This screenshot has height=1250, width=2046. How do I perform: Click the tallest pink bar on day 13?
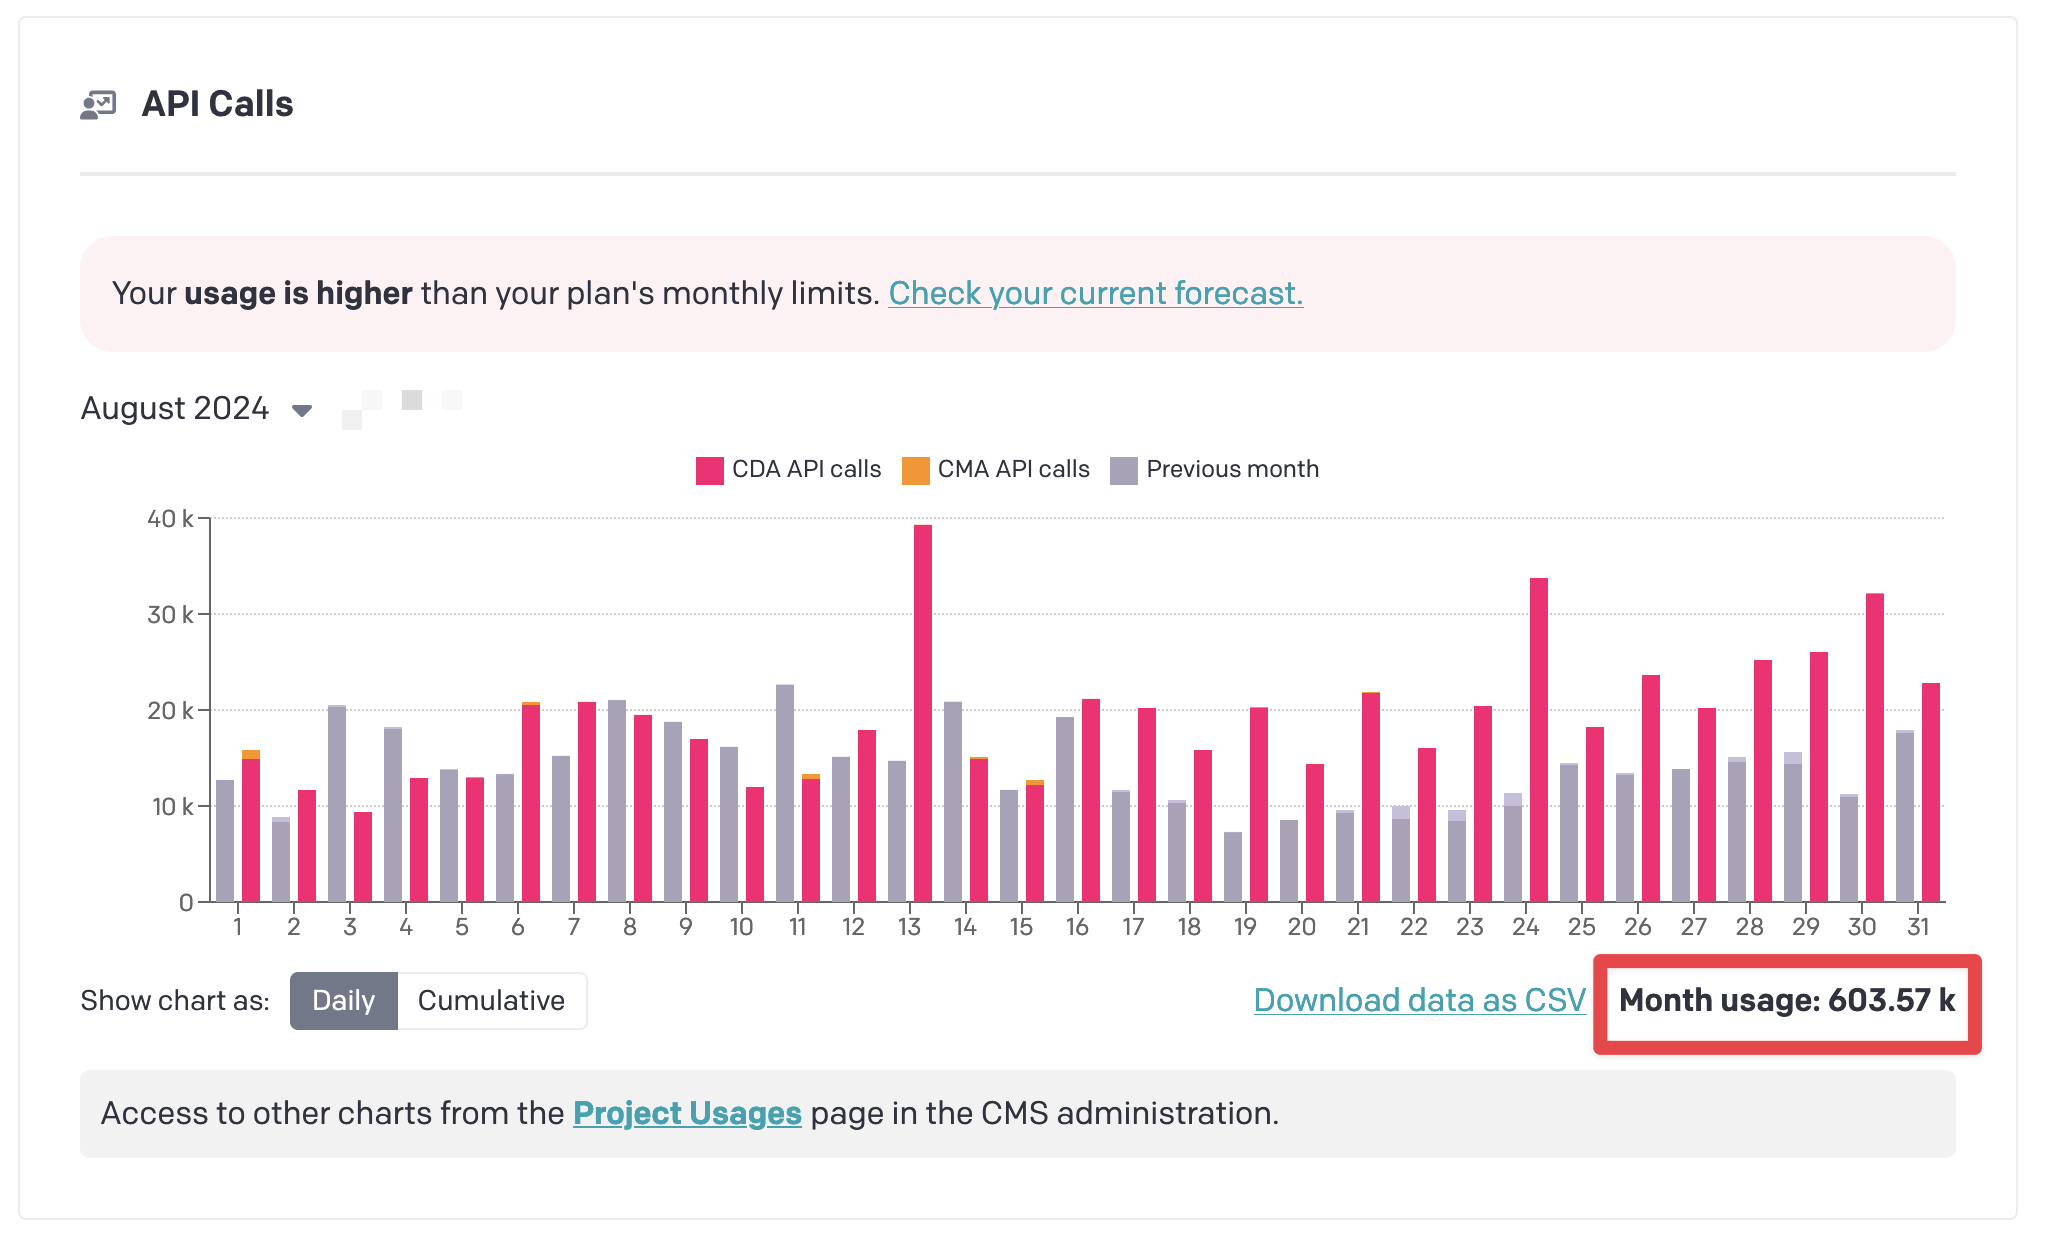[922, 713]
